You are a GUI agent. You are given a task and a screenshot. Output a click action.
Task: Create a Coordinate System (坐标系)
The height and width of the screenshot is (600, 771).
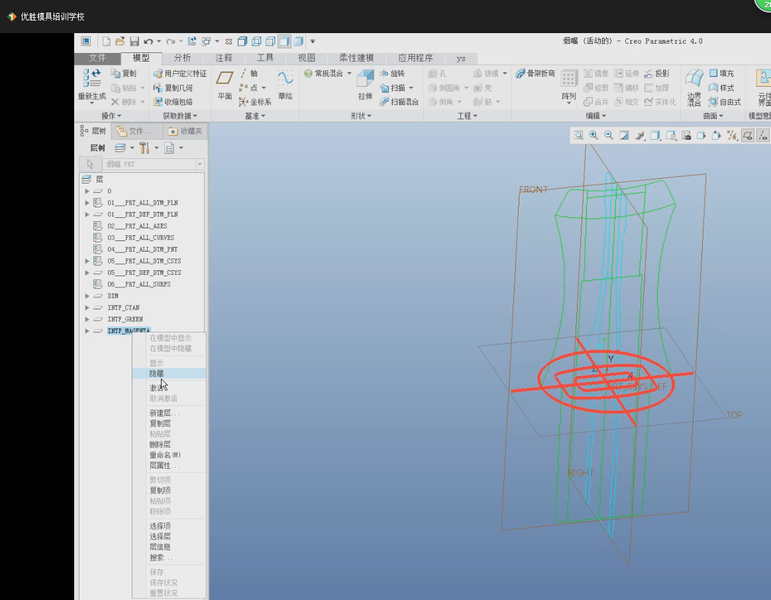[x=255, y=102]
